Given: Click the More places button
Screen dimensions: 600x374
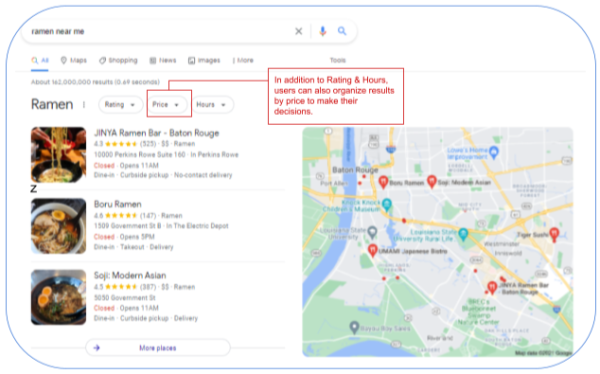Looking at the screenshot, I should point(158,348).
